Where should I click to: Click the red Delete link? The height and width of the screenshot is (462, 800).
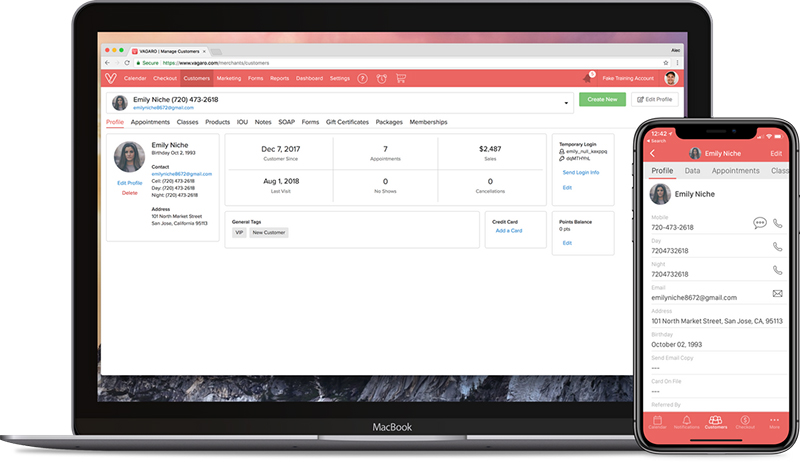(130, 193)
